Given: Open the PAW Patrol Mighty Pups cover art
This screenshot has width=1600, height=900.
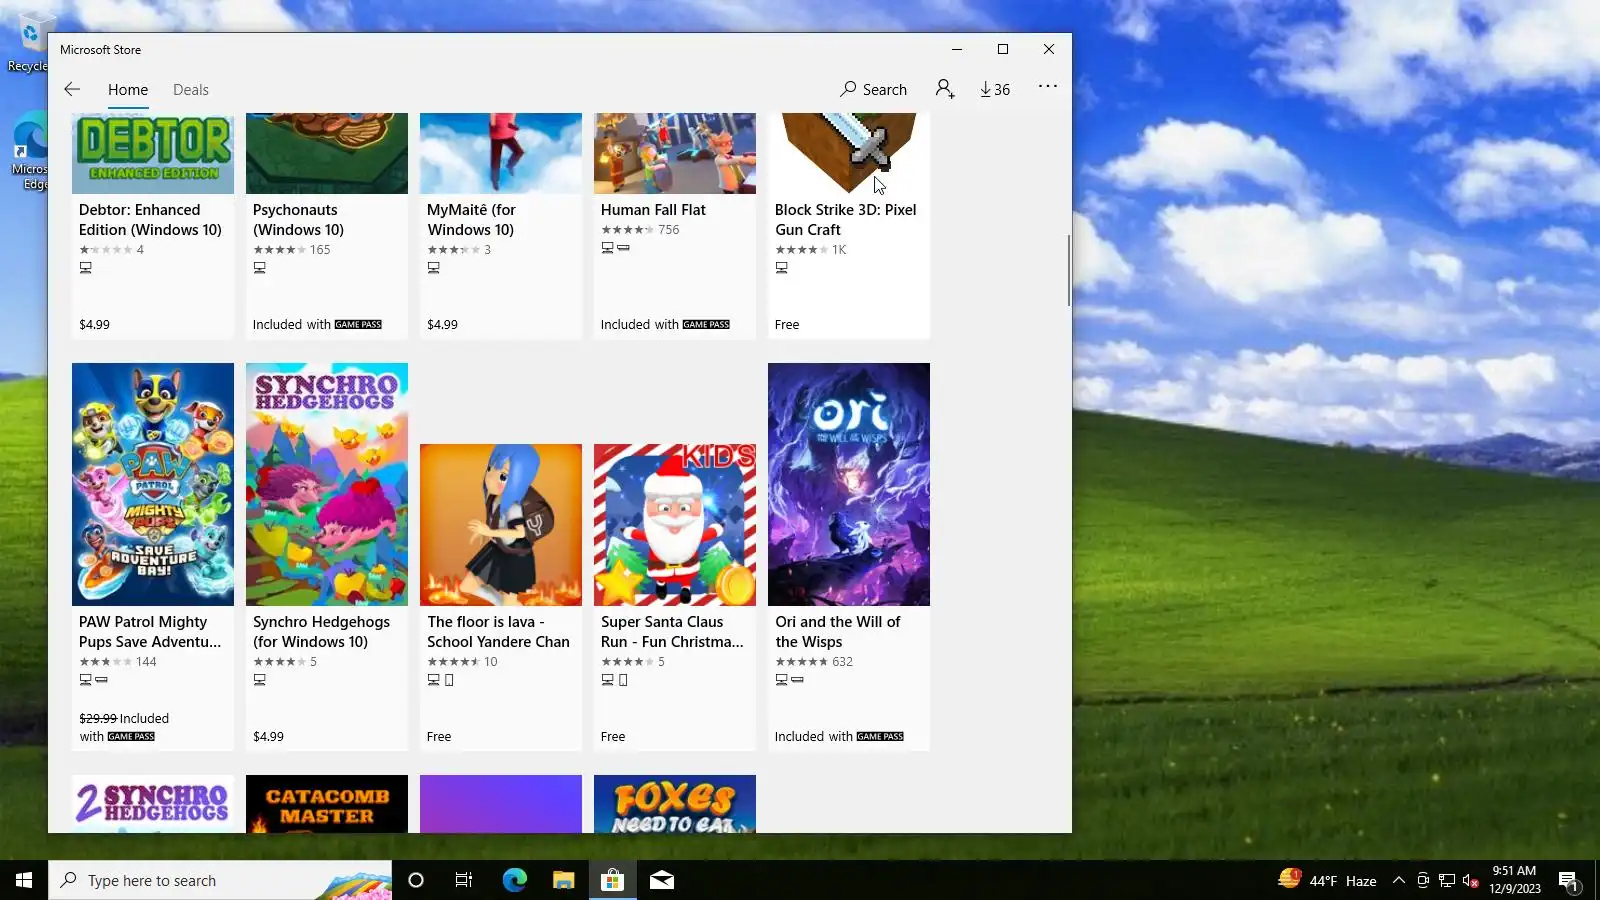Looking at the screenshot, I should (x=153, y=484).
